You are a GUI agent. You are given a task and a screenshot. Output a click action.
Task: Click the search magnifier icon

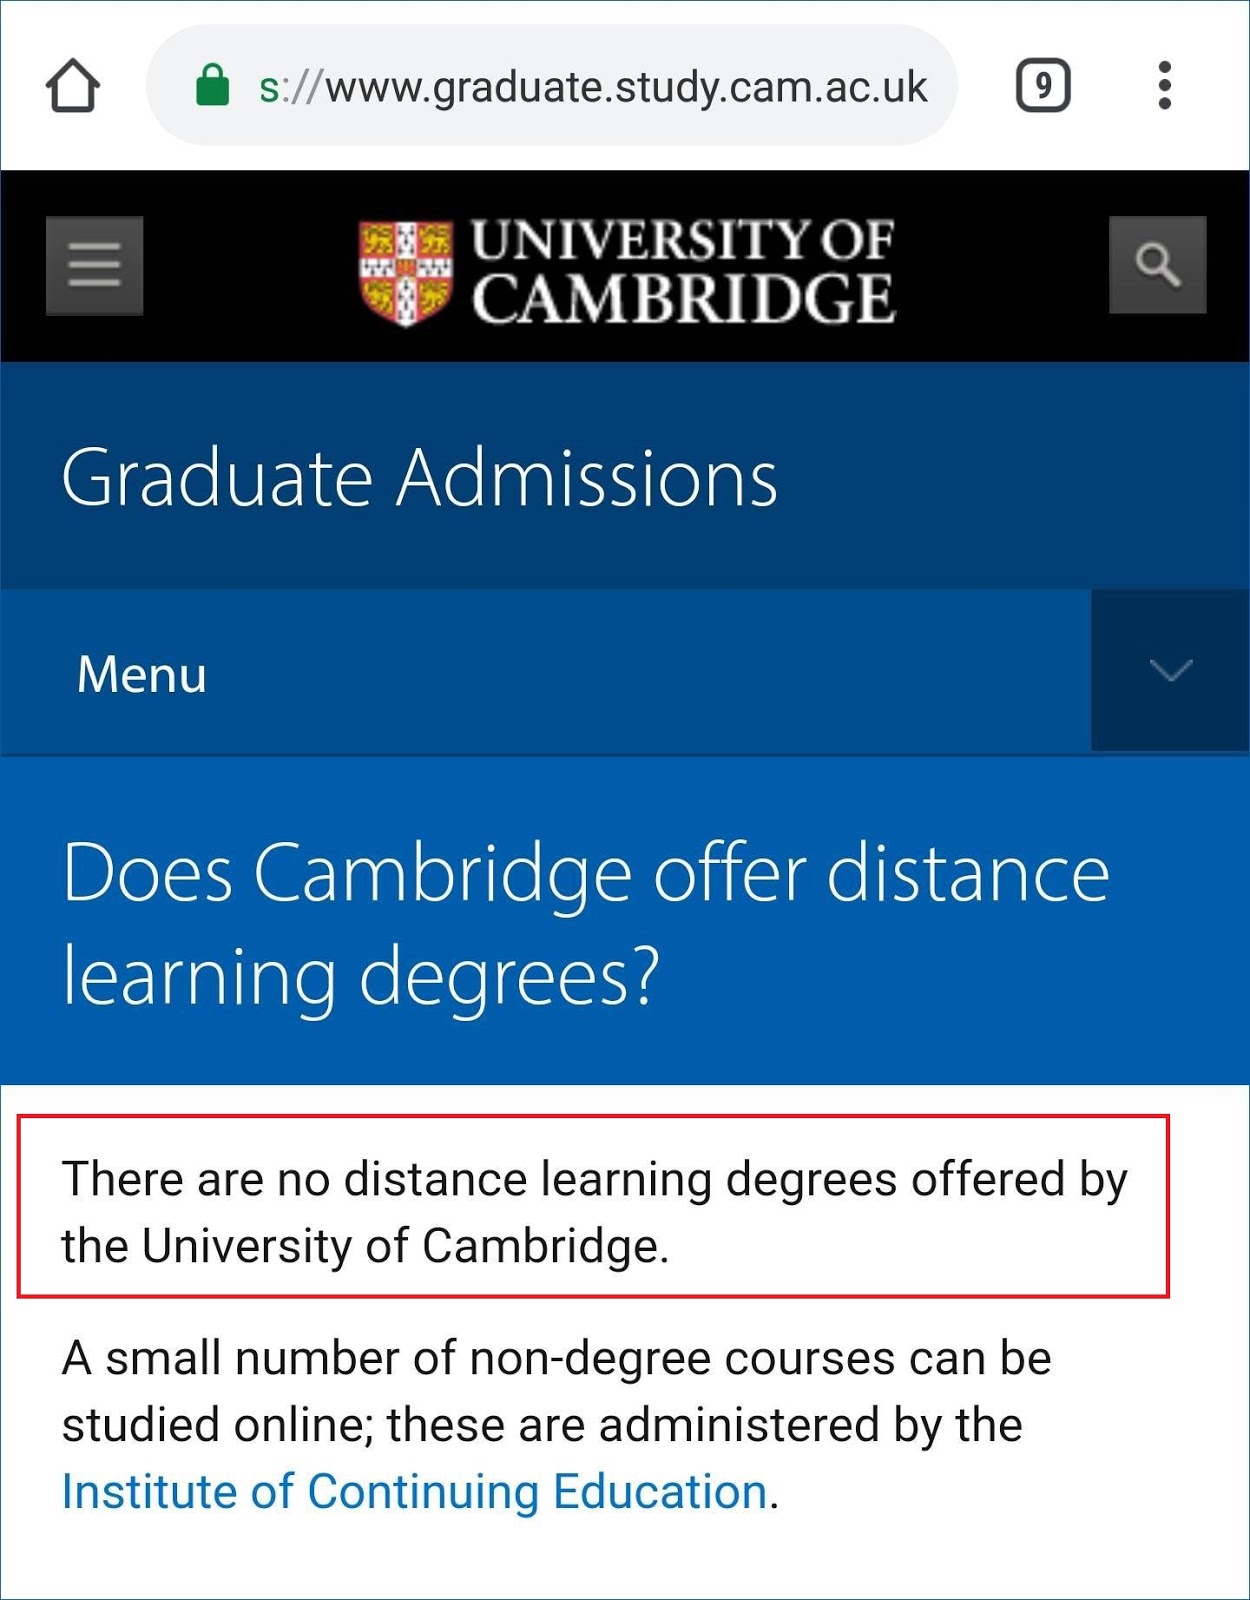[x=1158, y=265]
